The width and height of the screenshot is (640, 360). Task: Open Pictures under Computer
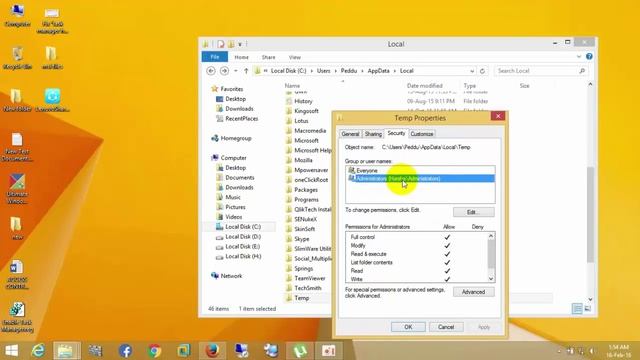coord(235,207)
